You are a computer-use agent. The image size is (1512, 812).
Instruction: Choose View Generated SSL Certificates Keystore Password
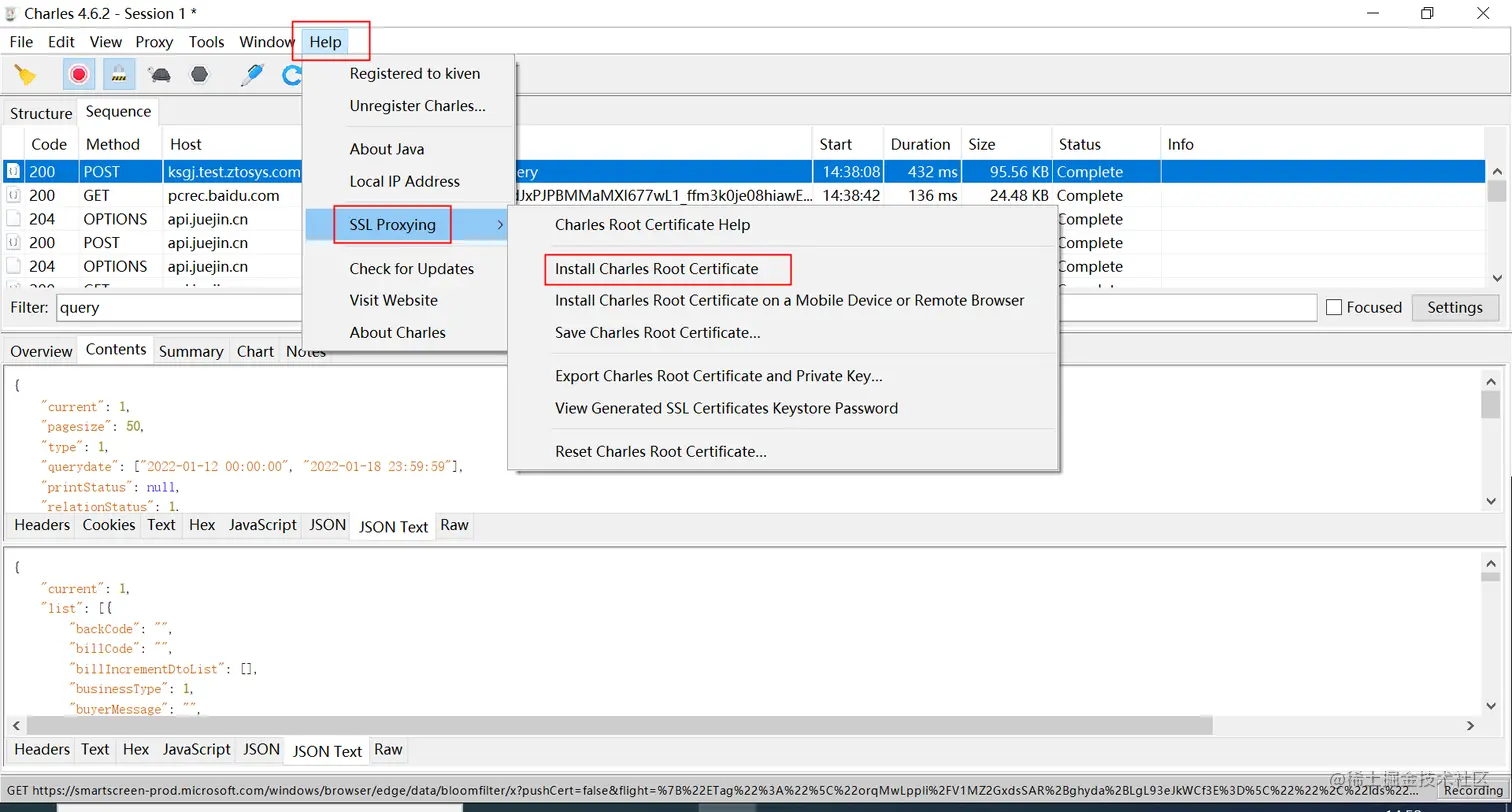click(726, 408)
